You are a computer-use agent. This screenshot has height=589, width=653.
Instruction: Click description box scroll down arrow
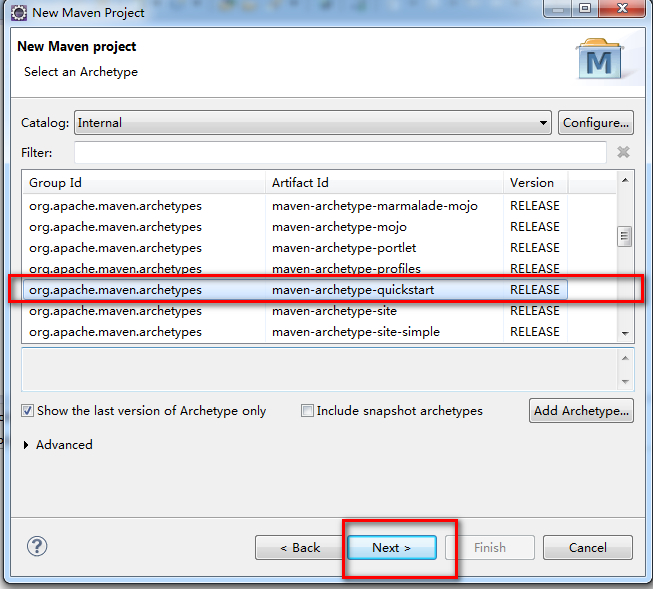point(625,381)
